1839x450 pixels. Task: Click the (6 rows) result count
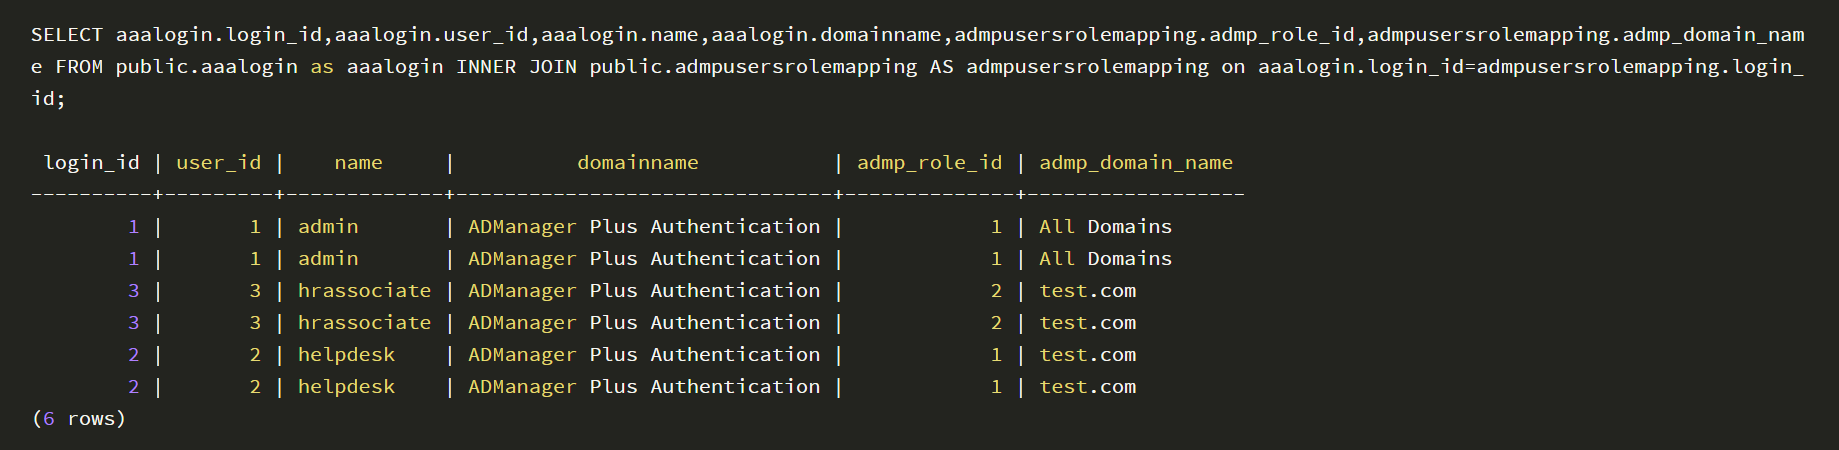[79, 419]
